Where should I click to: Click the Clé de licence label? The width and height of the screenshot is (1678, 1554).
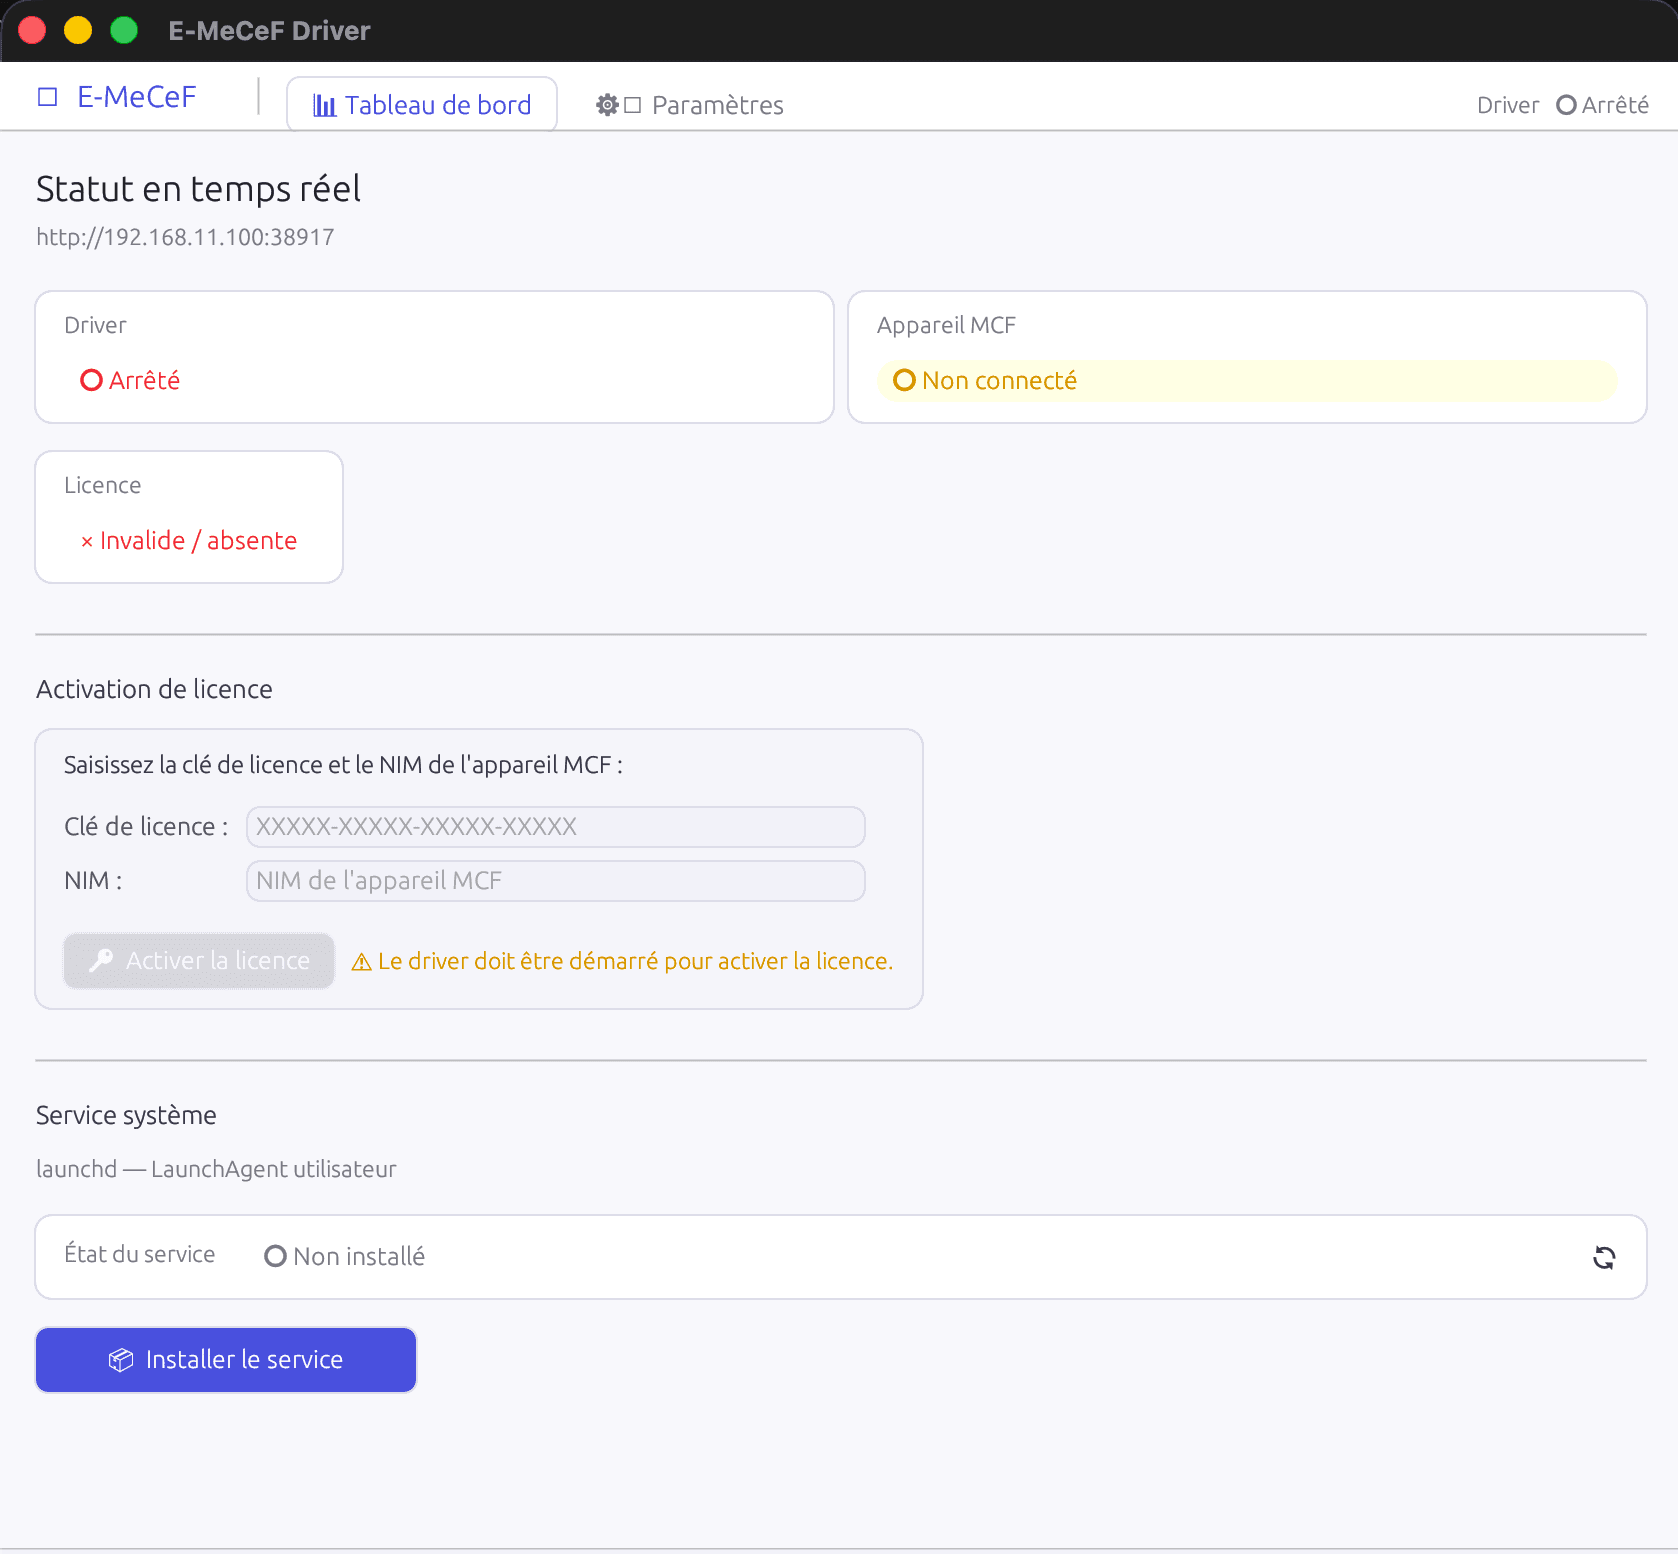(146, 827)
